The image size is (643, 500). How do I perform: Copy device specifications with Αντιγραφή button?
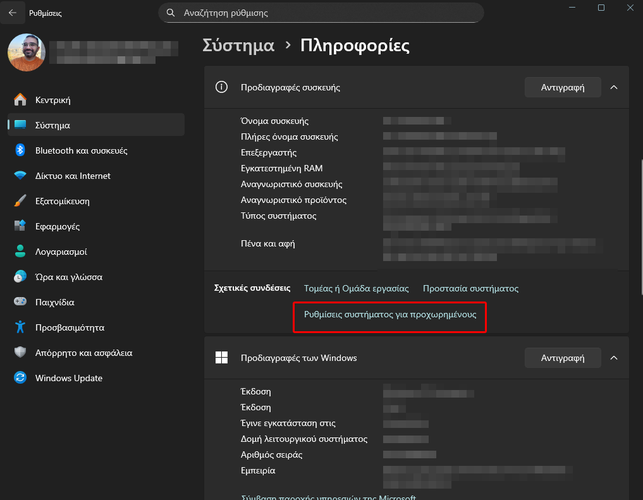[563, 87]
